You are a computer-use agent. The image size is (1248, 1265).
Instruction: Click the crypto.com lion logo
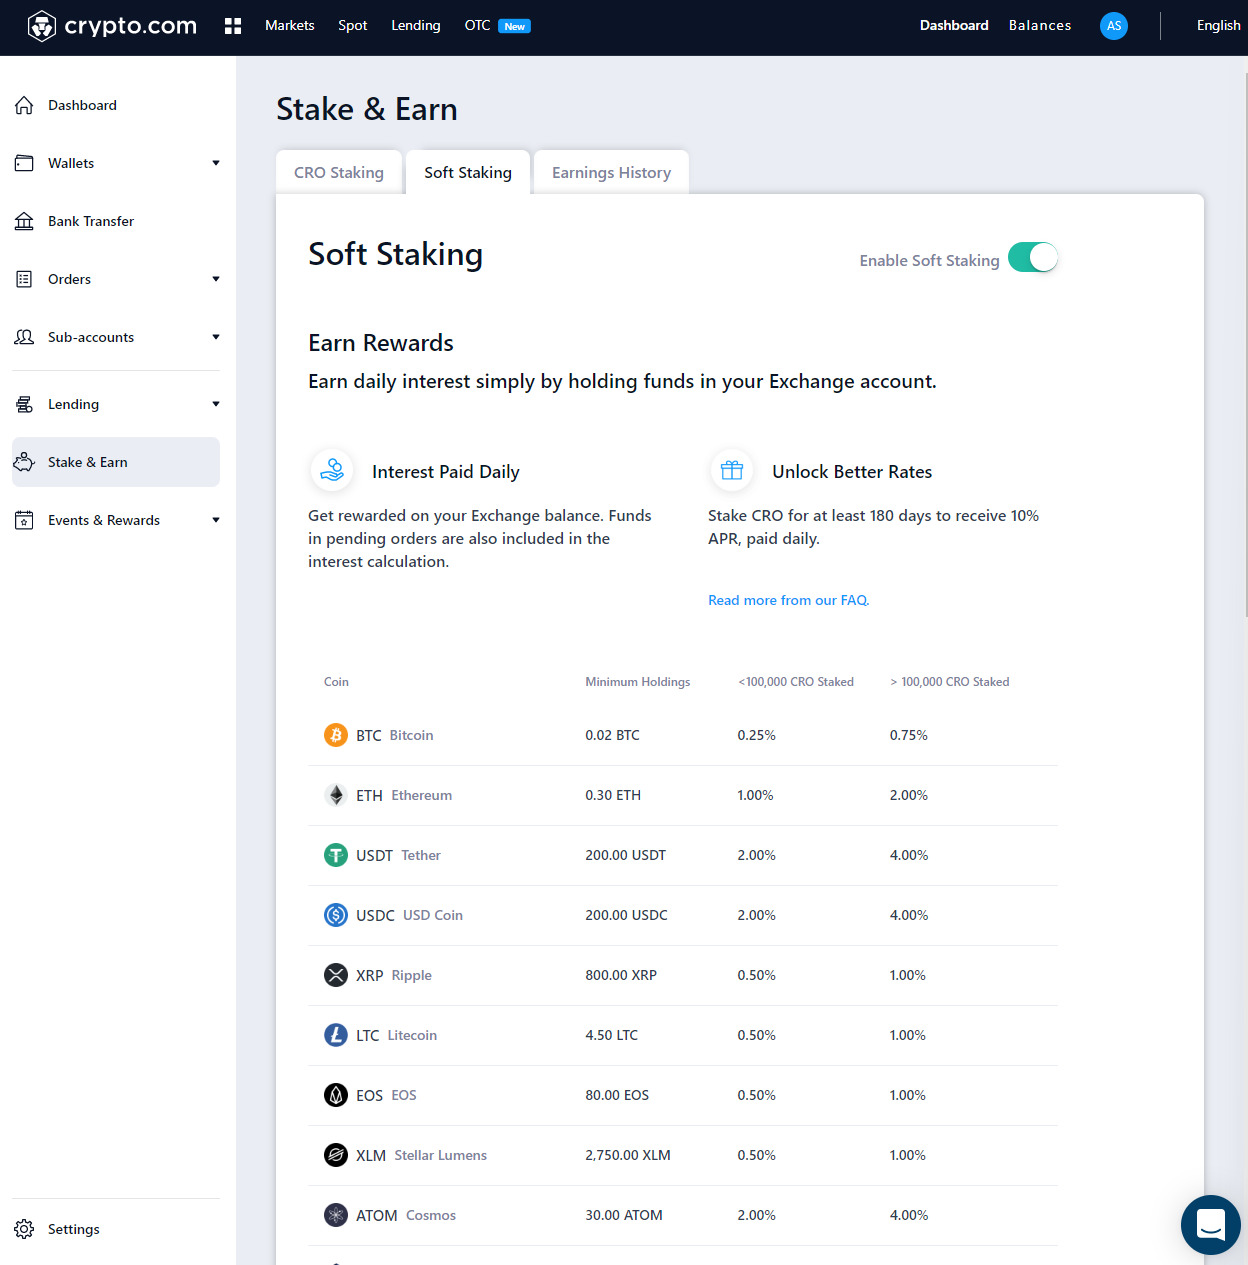41,26
